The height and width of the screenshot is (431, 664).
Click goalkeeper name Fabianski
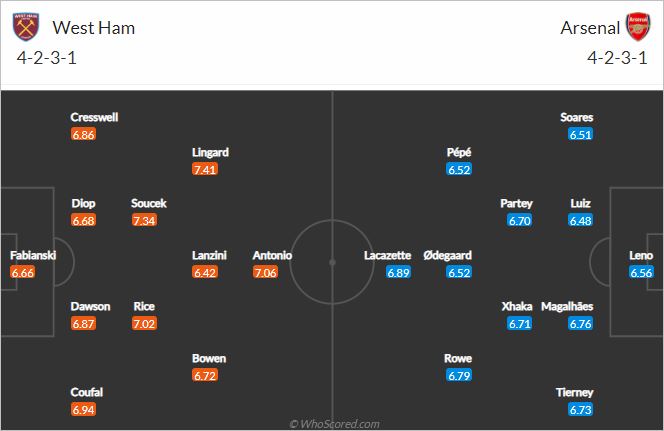point(33,255)
